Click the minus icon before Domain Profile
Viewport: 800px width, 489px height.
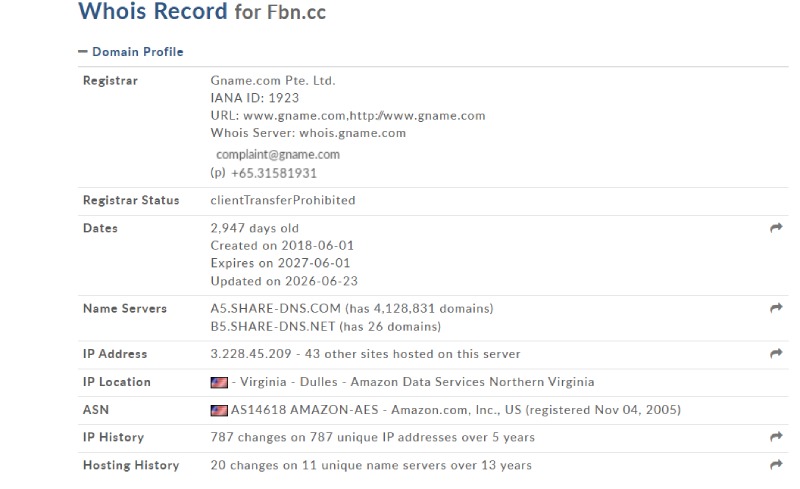[x=83, y=52]
